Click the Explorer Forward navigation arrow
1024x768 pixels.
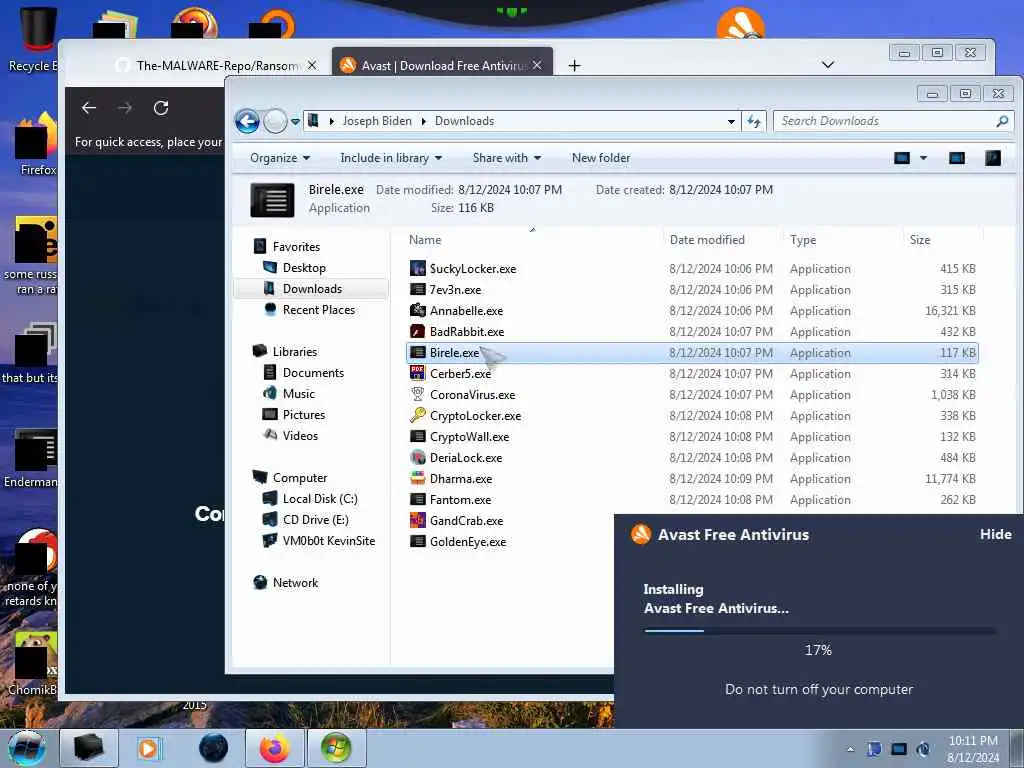pyautogui.click(x=275, y=121)
